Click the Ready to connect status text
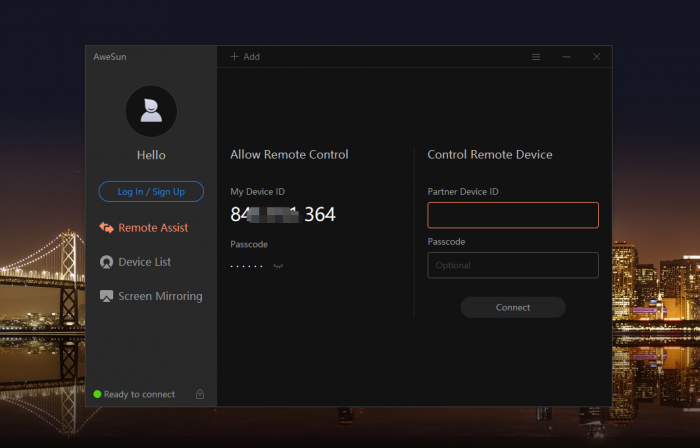The width and height of the screenshot is (700, 448). tap(139, 394)
